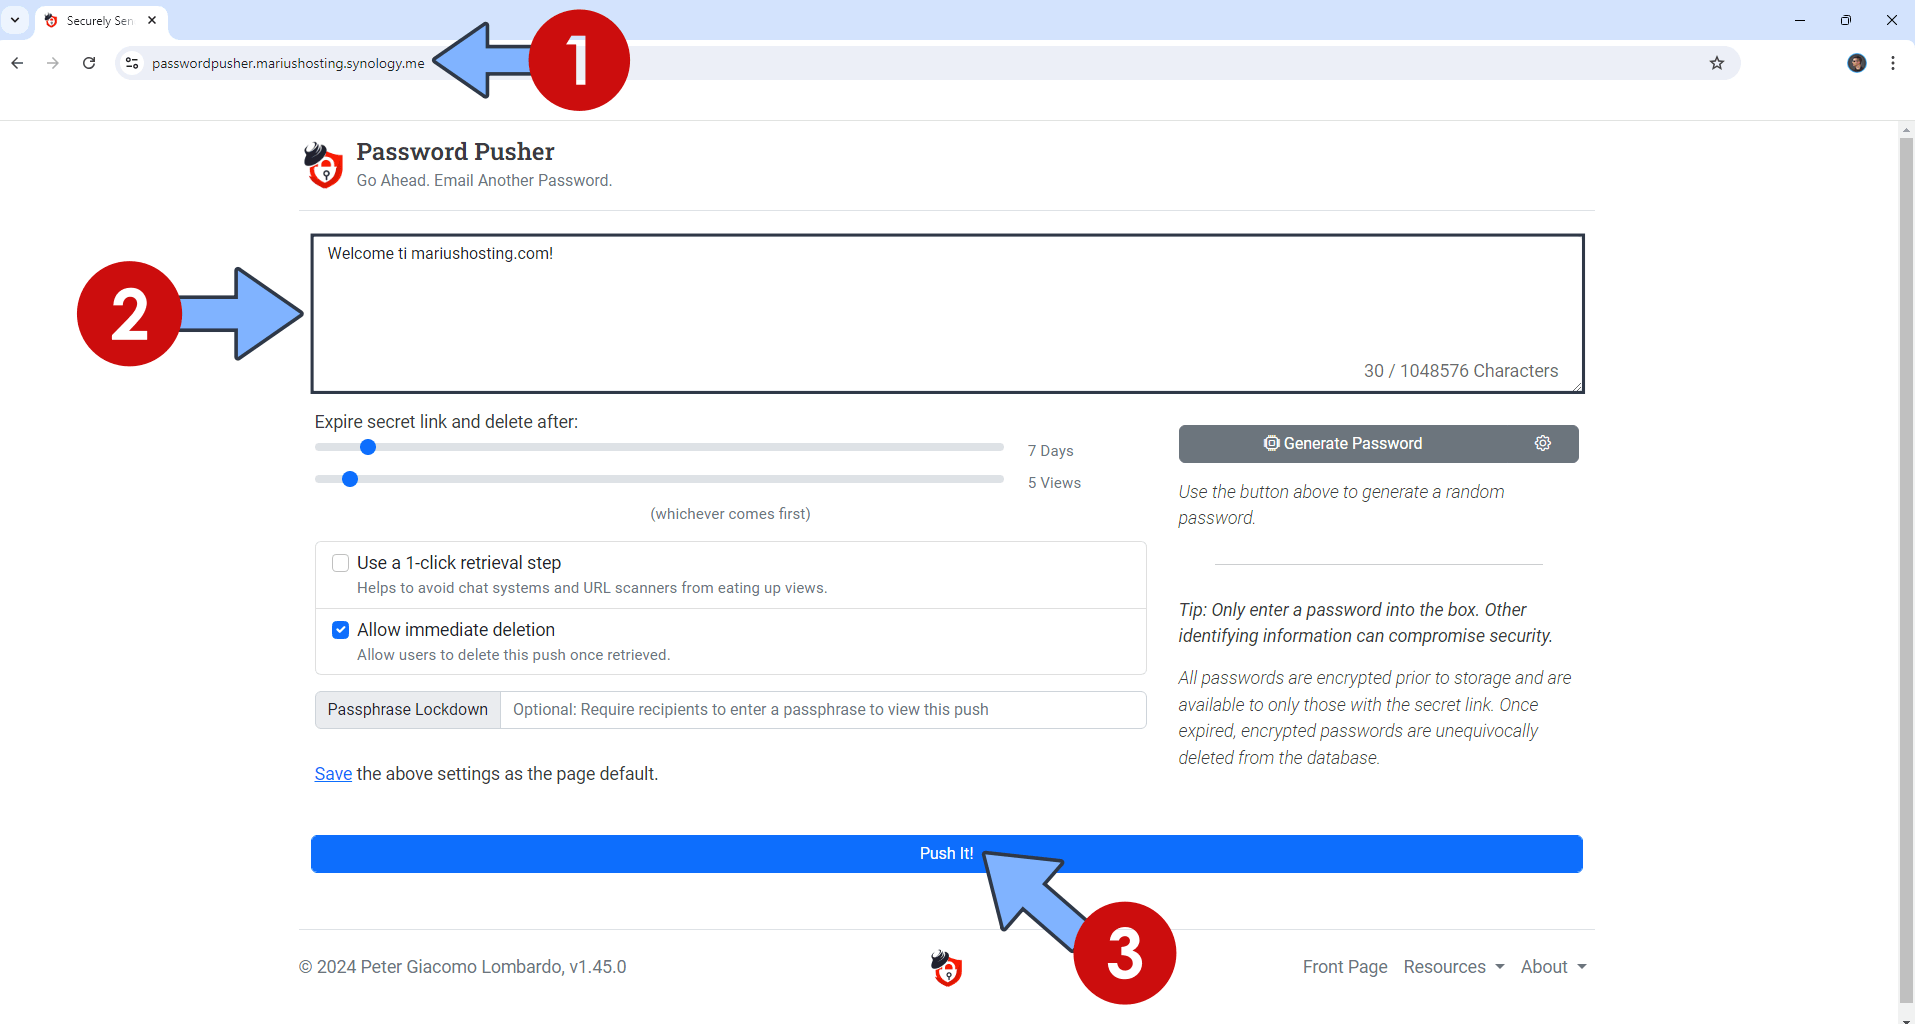Viewport: 1915px width, 1024px height.
Task: Enable Use a 1-click retrieval step
Action: pyautogui.click(x=341, y=563)
